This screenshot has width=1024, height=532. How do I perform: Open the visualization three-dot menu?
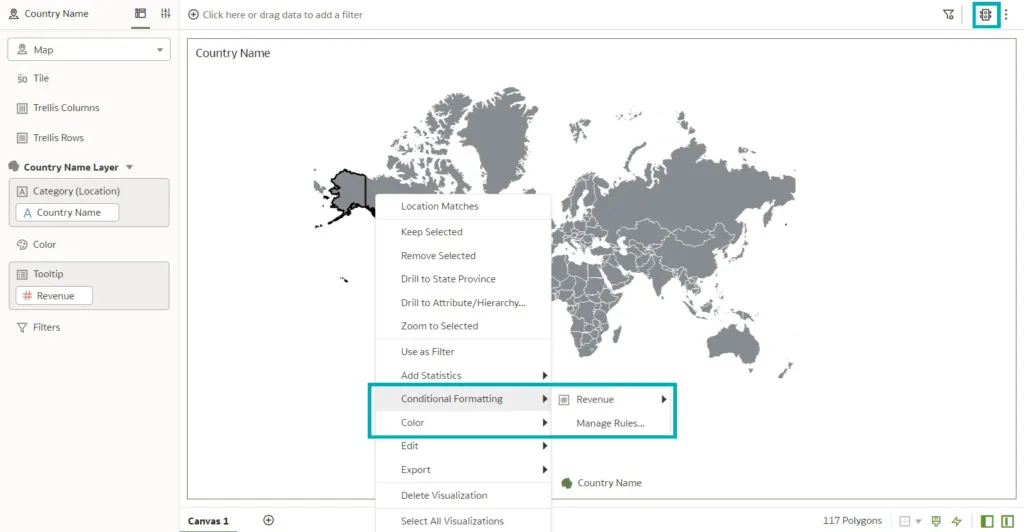pos(1007,15)
